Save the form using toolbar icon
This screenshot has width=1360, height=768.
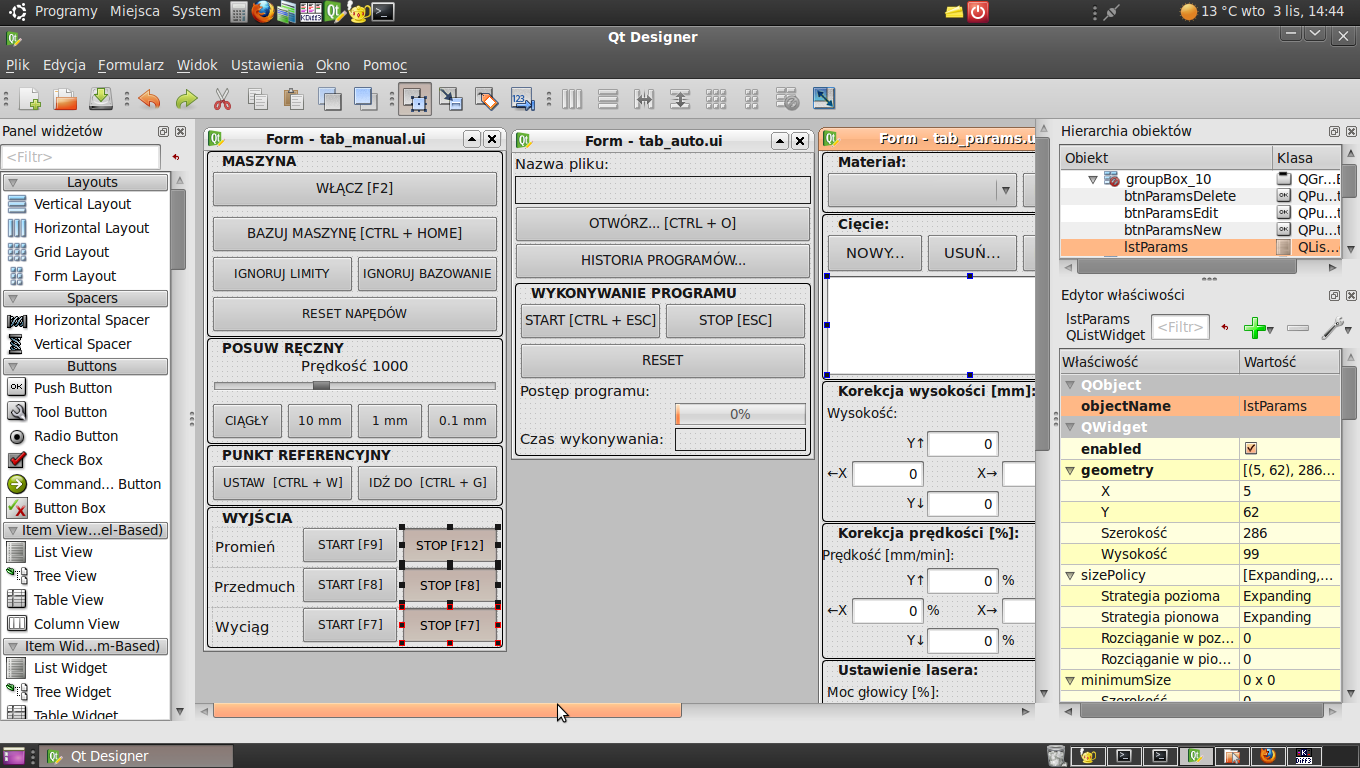pos(101,99)
